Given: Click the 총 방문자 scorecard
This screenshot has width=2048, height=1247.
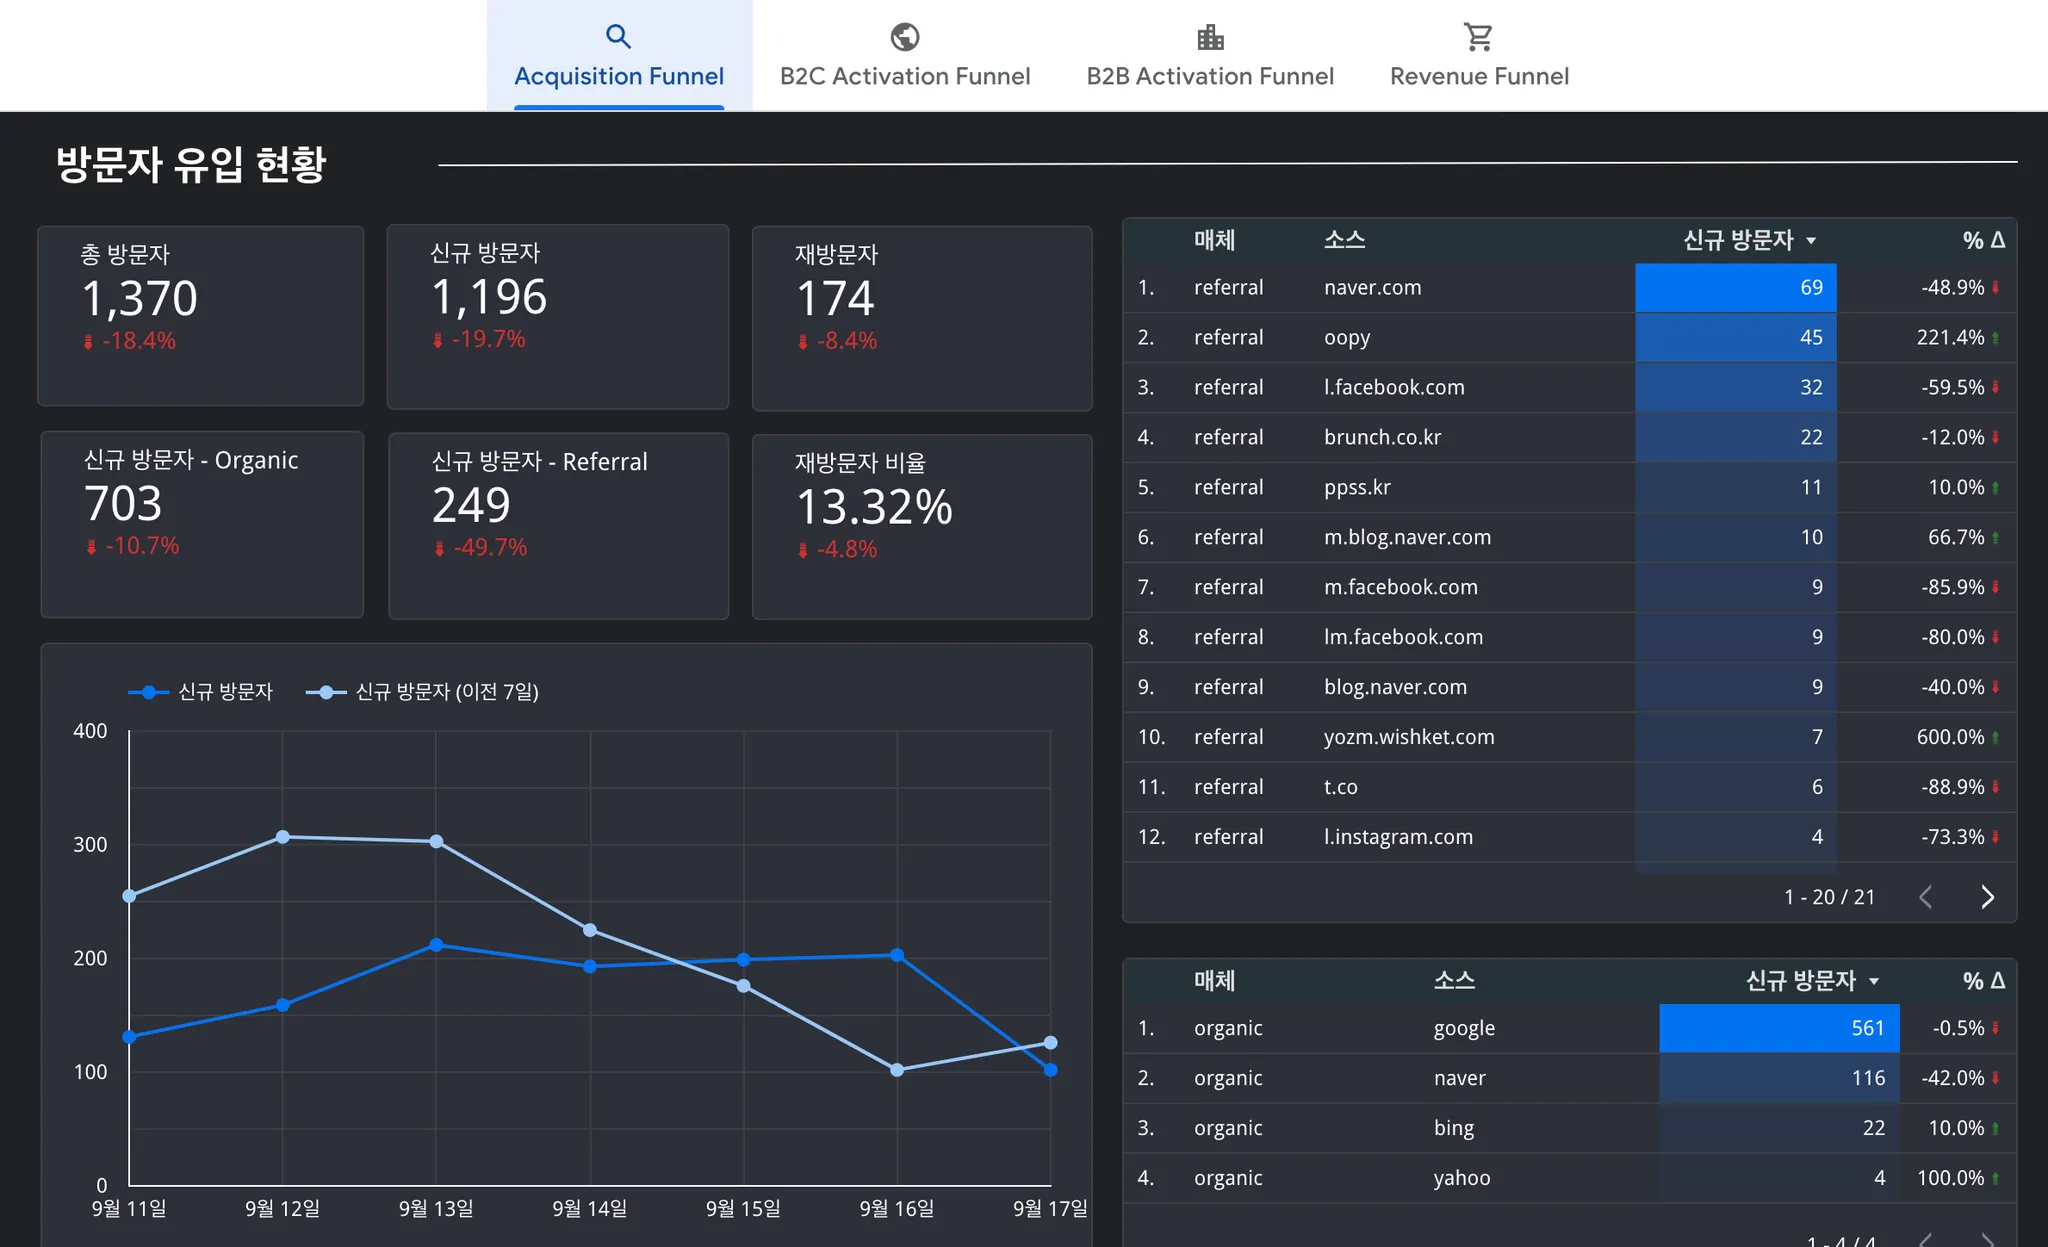Looking at the screenshot, I should [200, 315].
